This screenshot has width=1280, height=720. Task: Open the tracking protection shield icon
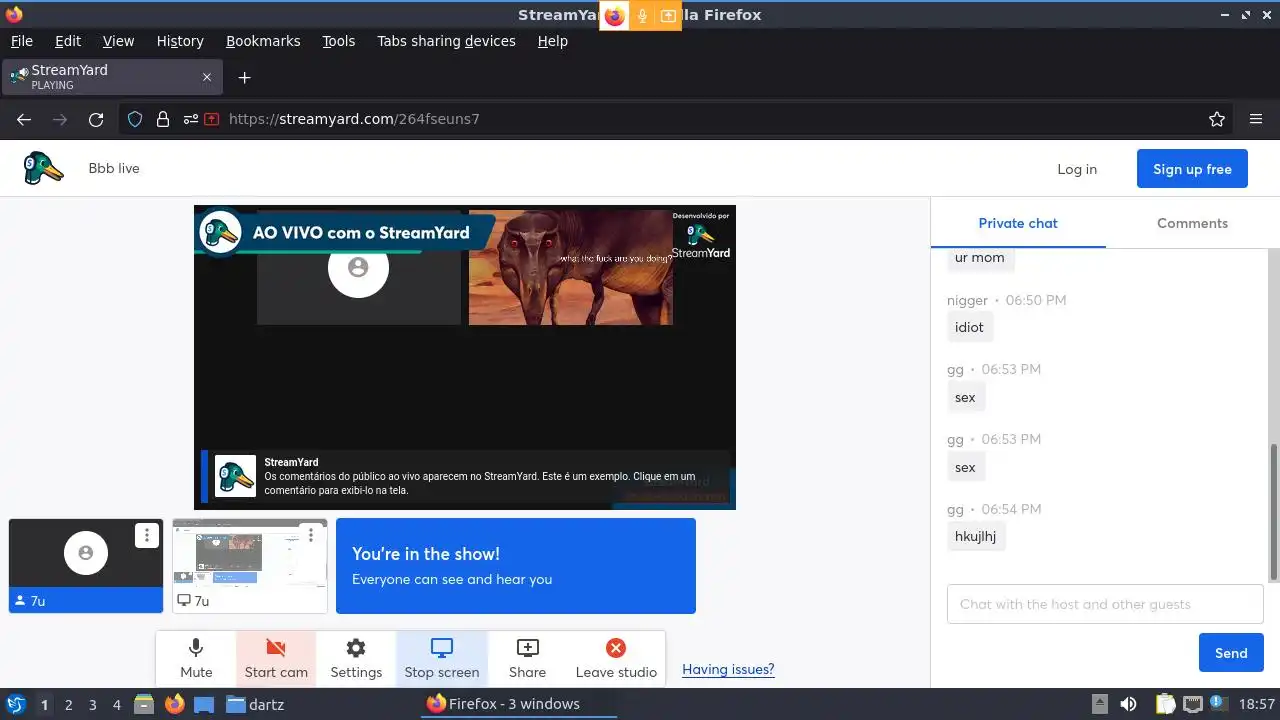pyautogui.click(x=135, y=119)
